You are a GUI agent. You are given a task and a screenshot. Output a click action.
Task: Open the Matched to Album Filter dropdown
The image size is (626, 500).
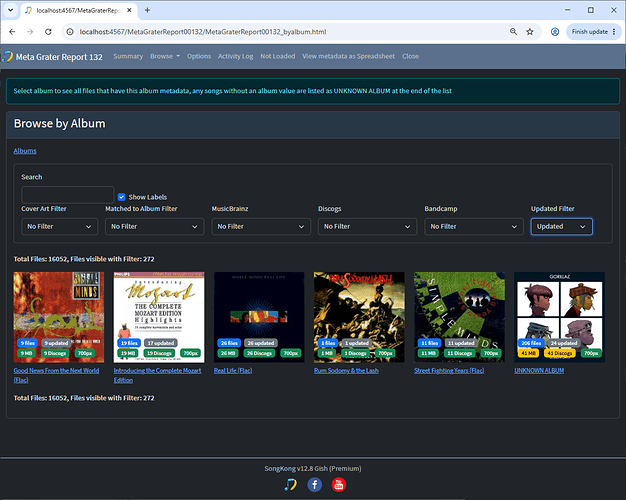[x=155, y=226]
